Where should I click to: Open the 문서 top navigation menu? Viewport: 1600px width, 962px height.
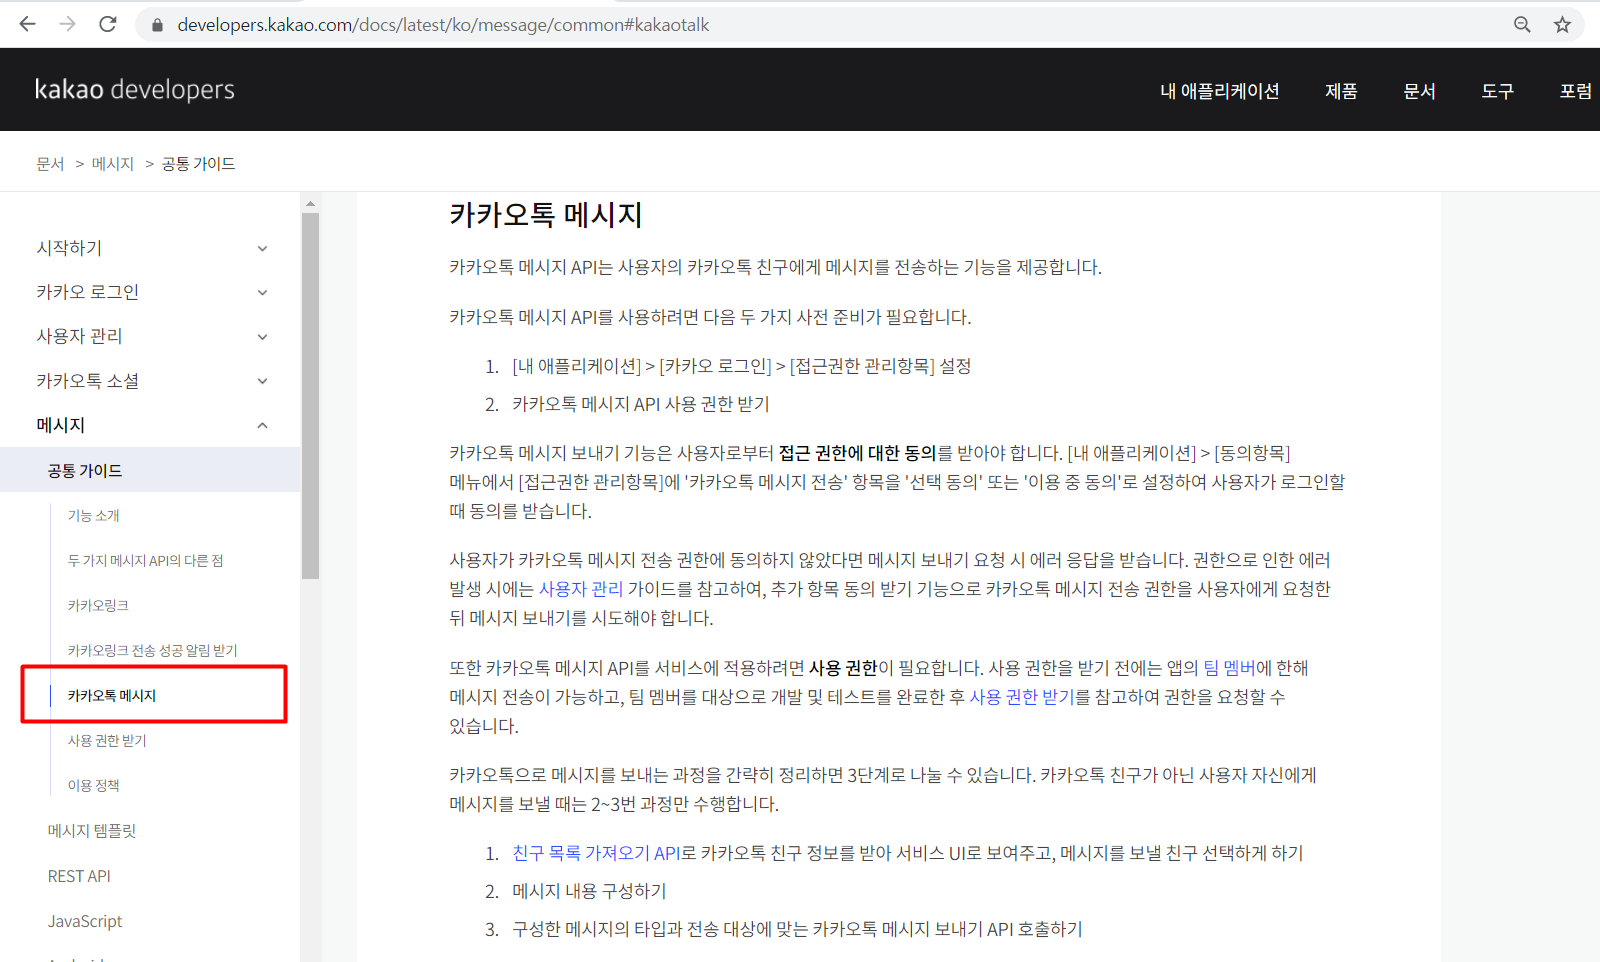1419,91
